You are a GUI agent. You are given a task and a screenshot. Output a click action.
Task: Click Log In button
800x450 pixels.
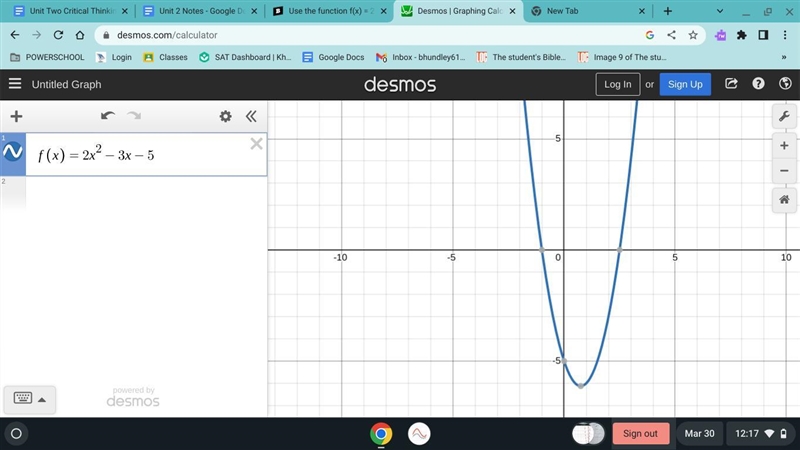(x=617, y=84)
